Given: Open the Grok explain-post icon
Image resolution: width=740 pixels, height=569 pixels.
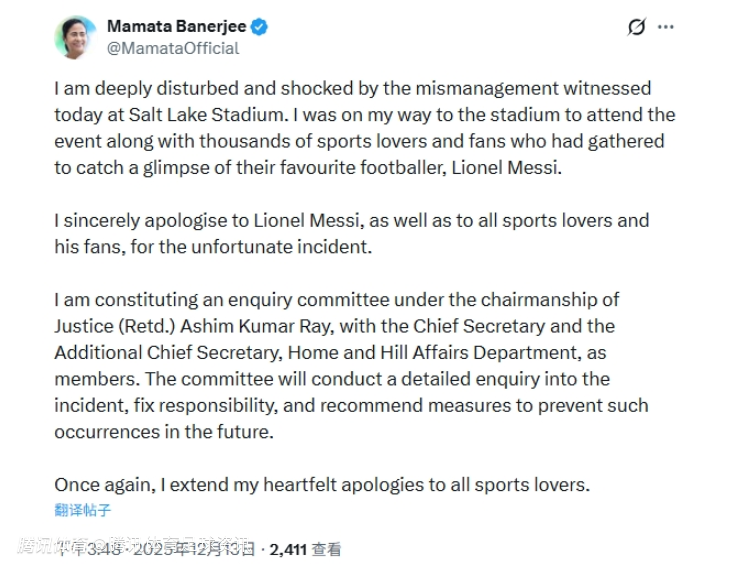Looking at the screenshot, I should 636,27.
